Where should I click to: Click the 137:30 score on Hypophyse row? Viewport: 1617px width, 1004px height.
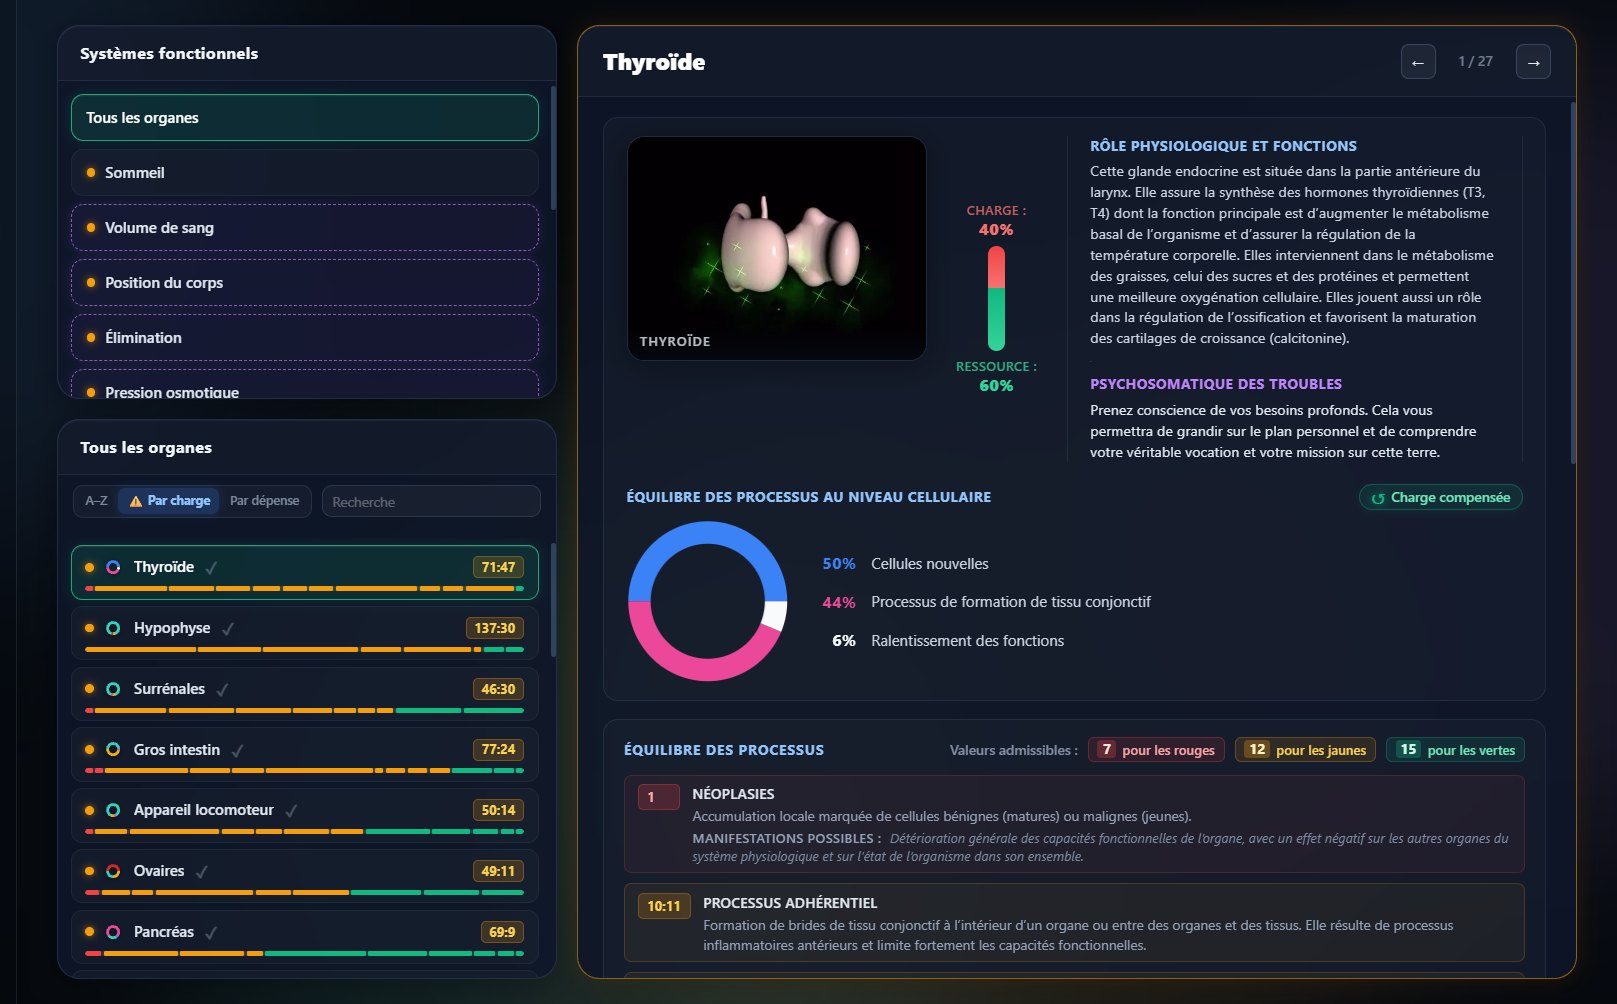coord(494,628)
